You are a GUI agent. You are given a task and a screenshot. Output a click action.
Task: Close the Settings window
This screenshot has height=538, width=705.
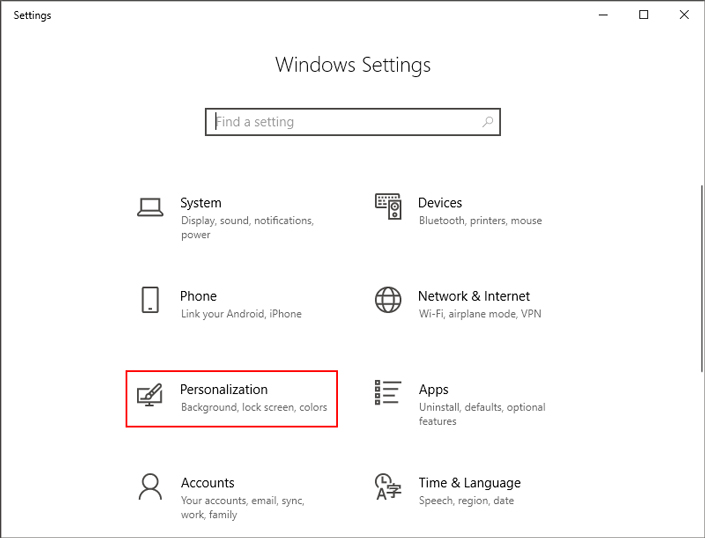click(684, 15)
